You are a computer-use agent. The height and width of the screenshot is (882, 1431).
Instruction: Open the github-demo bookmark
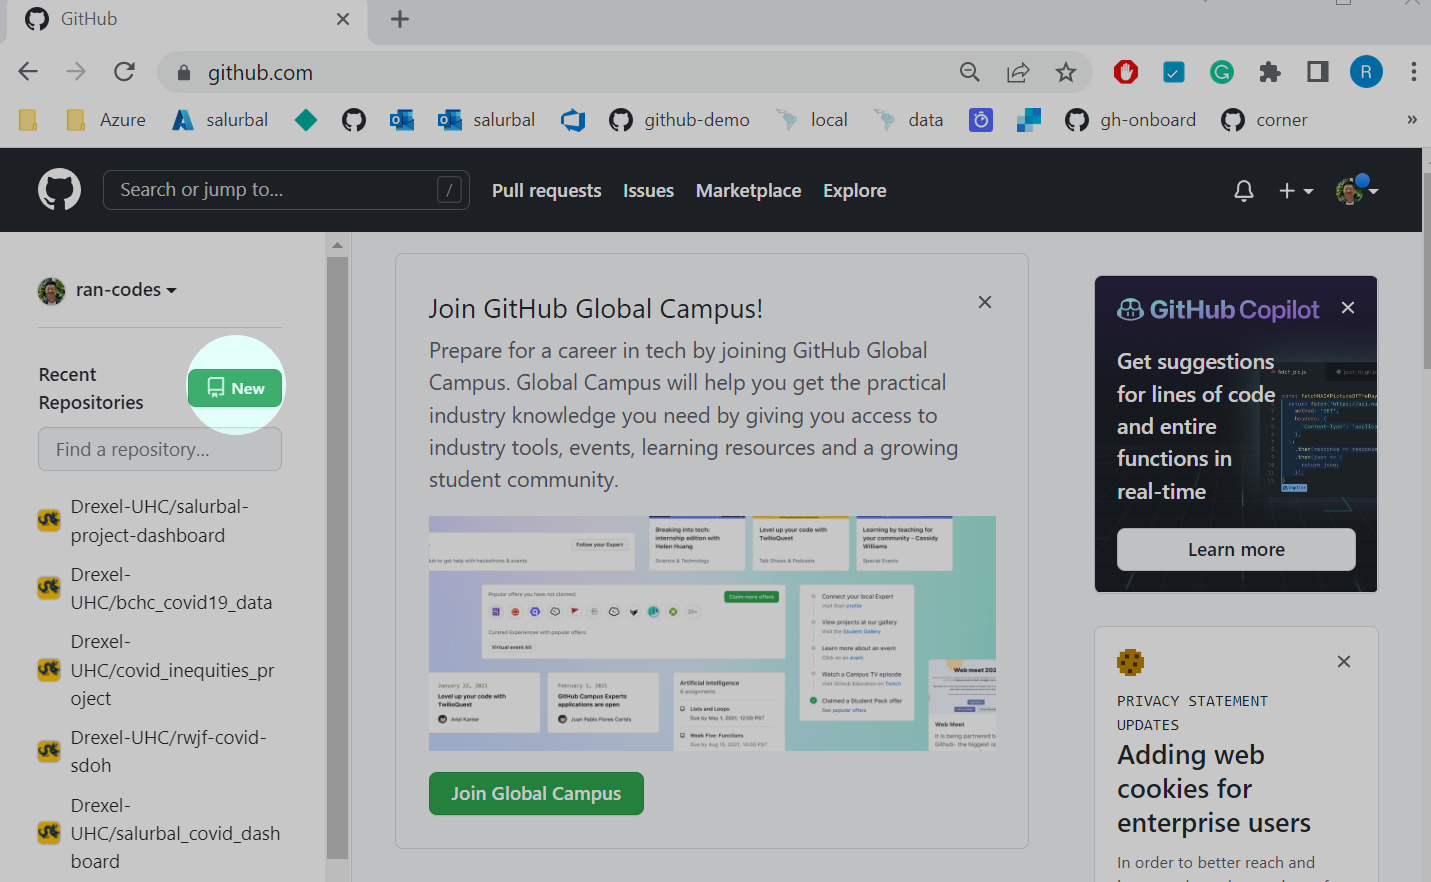coord(679,120)
